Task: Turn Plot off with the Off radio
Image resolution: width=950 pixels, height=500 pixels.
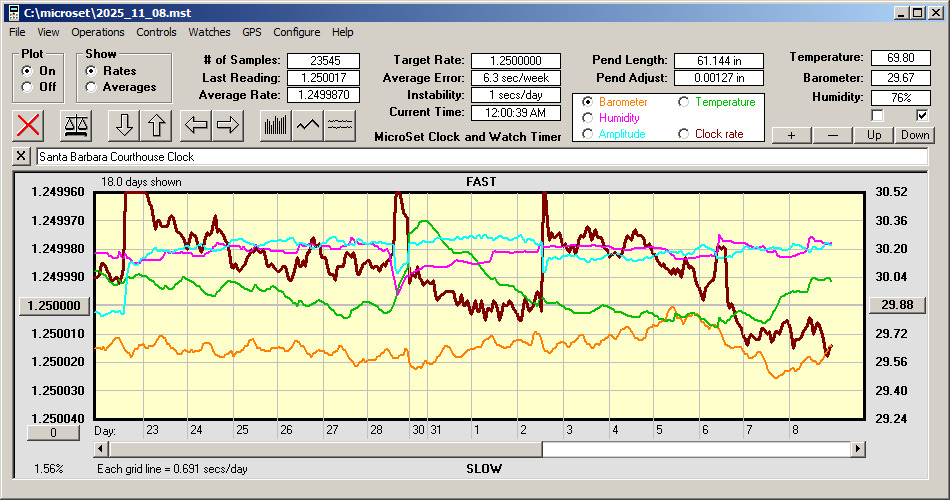Action: pos(27,87)
